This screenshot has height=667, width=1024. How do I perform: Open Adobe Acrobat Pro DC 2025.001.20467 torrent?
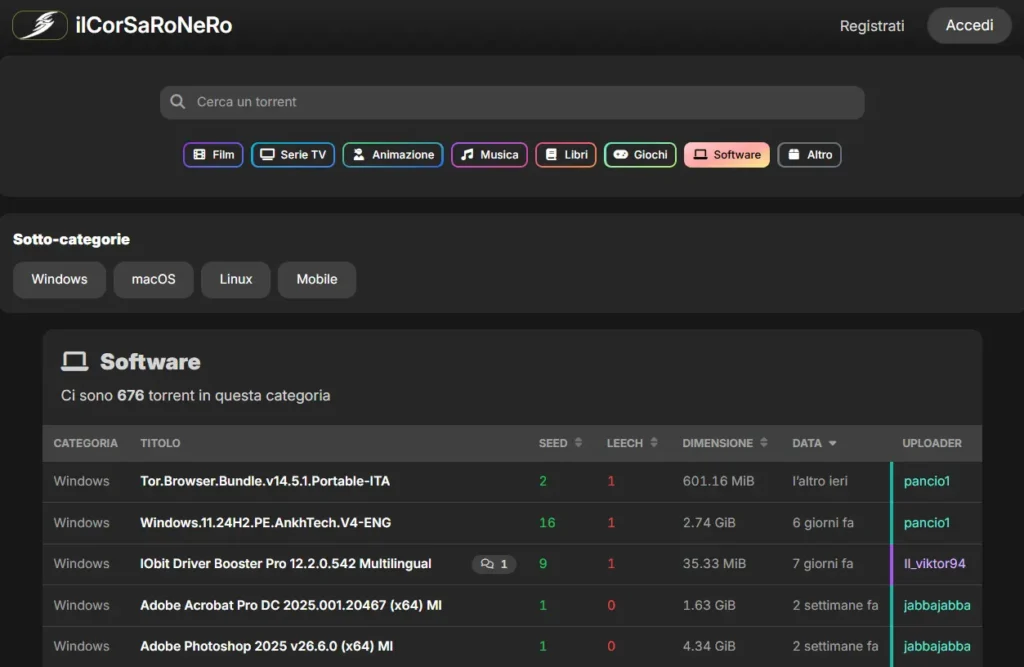pyautogui.click(x=291, y=605)
